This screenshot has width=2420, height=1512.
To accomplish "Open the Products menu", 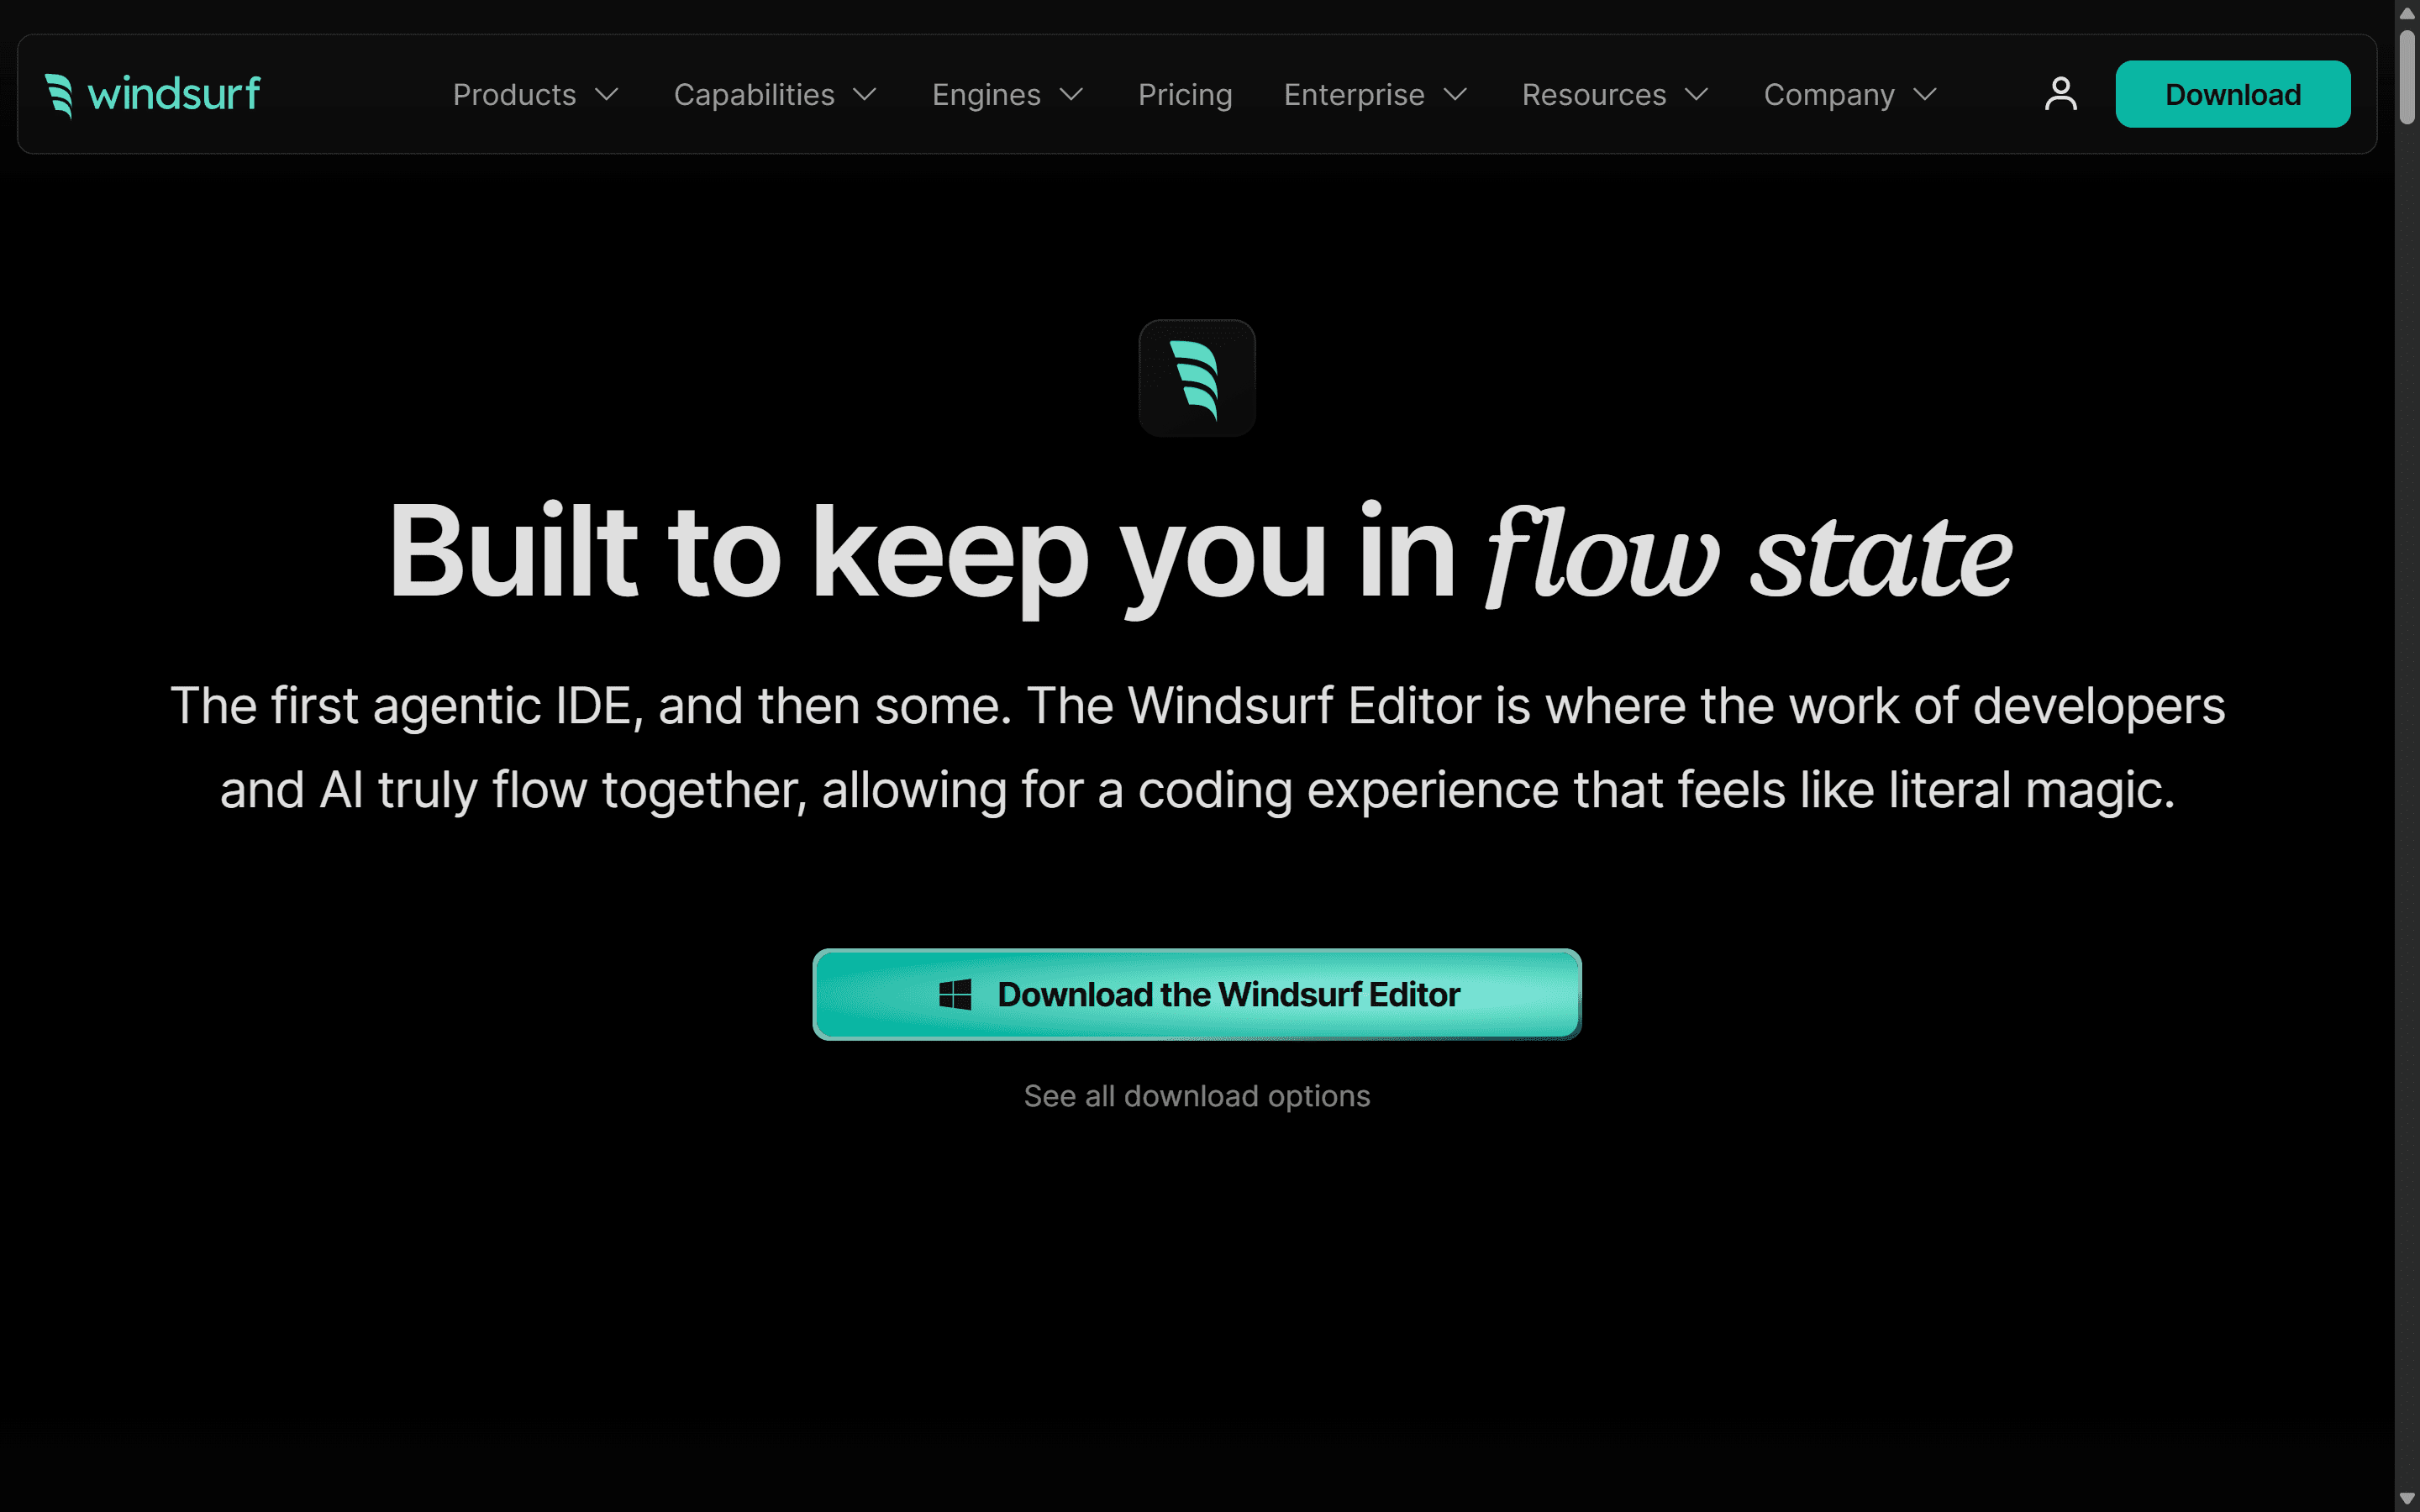I will pyautogui.click(x=536, y=95).
